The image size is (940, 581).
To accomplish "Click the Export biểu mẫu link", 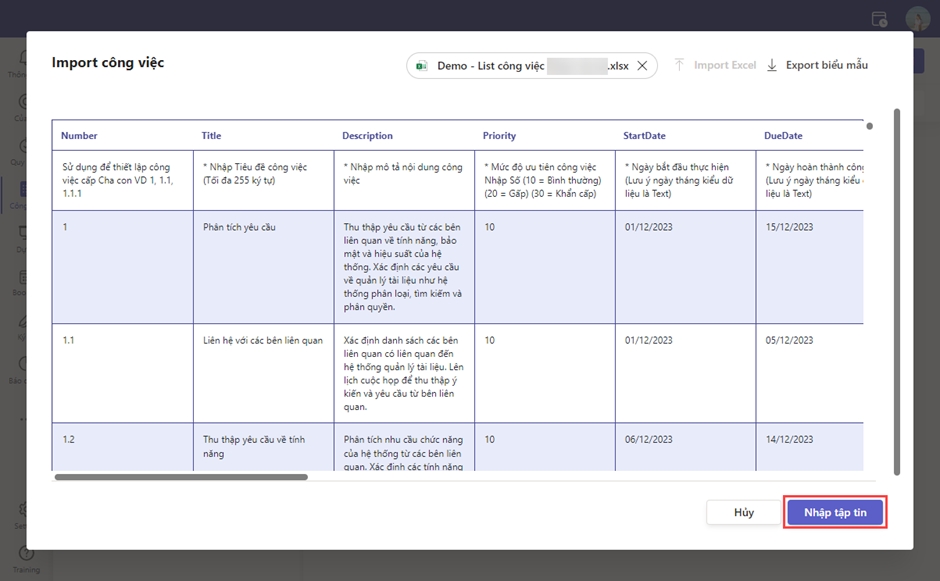I will 826,65.
